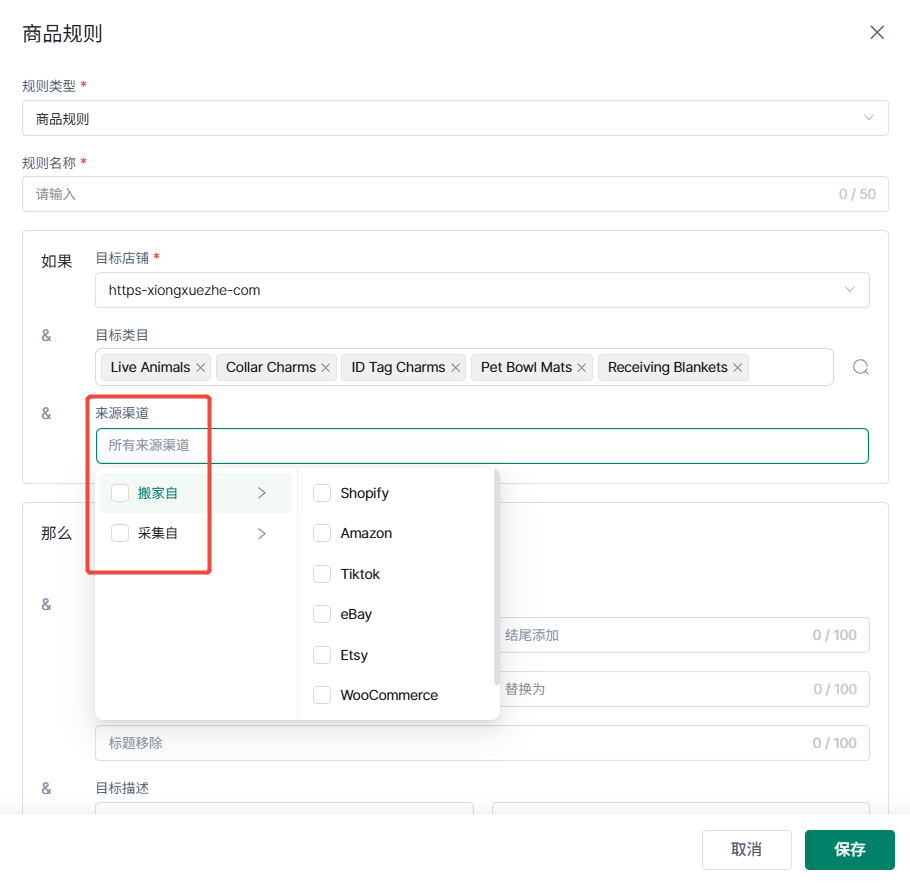Viewport: 910px width, 885px height.
Task: Select the 搬家自 menu entry
Action: [x=196, y=493]
